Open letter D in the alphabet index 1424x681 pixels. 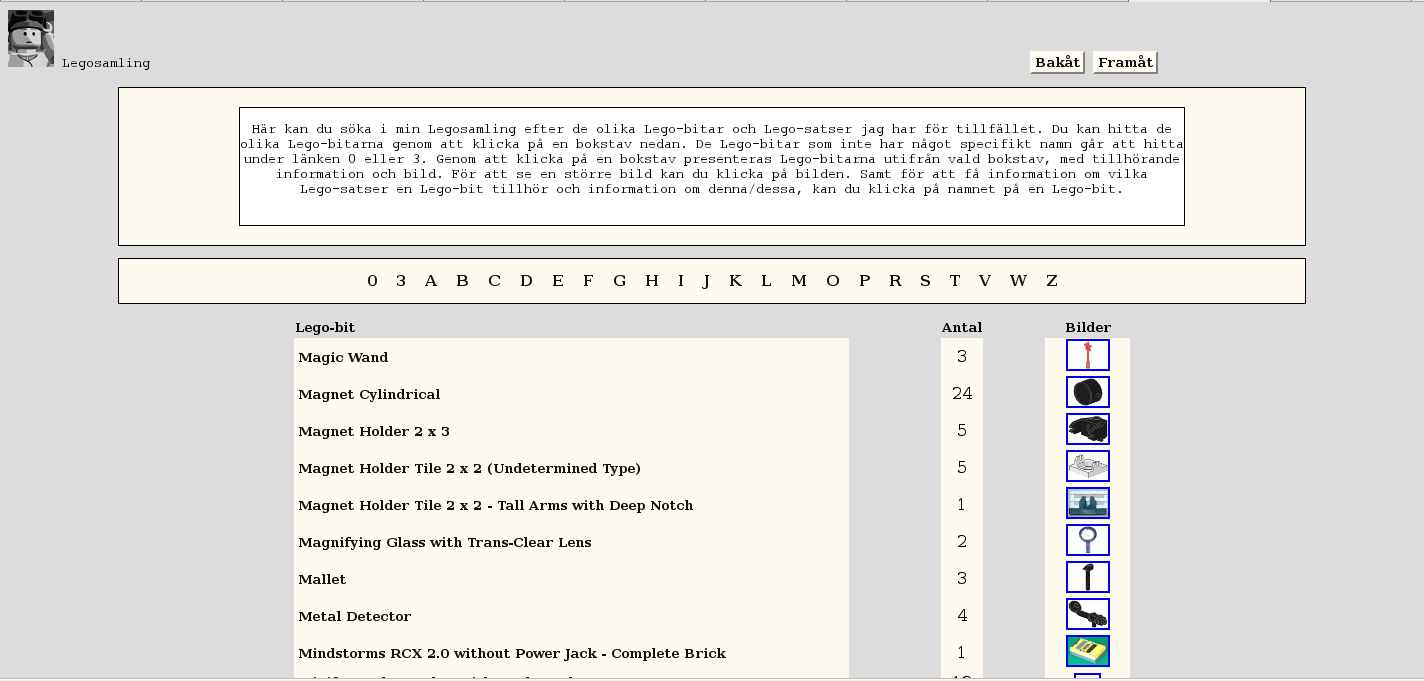526,281
